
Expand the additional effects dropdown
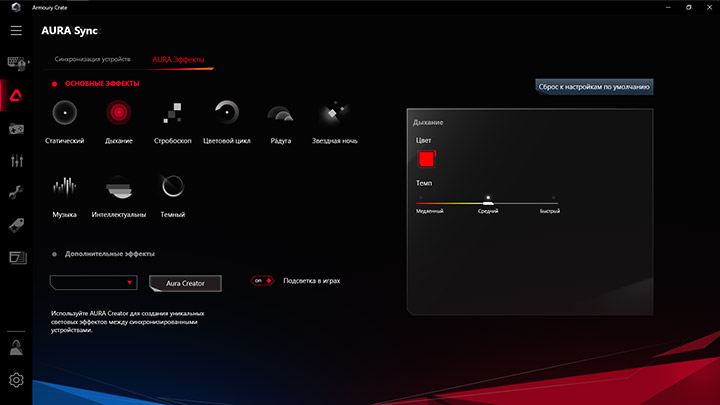(93, 282)
